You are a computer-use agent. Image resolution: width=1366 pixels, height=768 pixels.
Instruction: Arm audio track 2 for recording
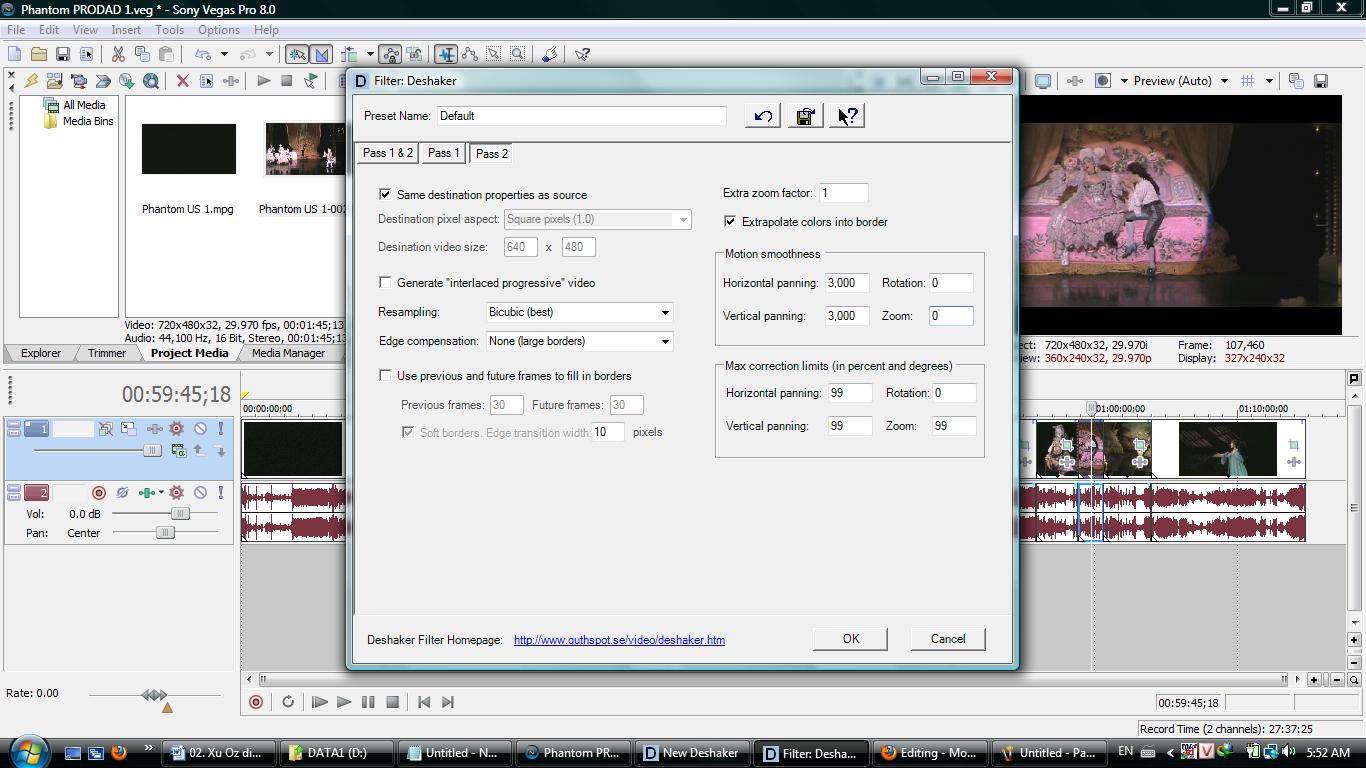point(99,492)
